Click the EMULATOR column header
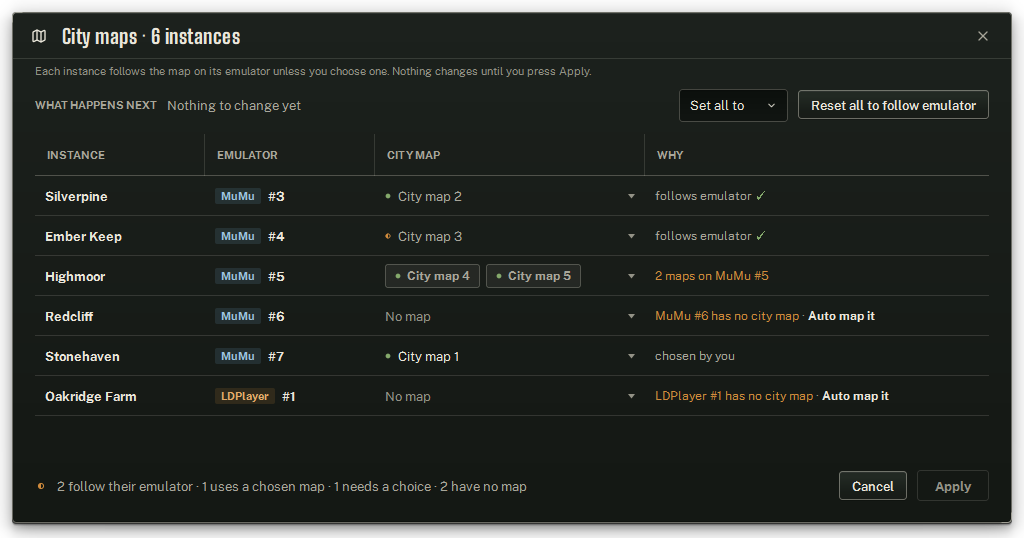Viewport: 1024px width, 538px height. [247, 155]
